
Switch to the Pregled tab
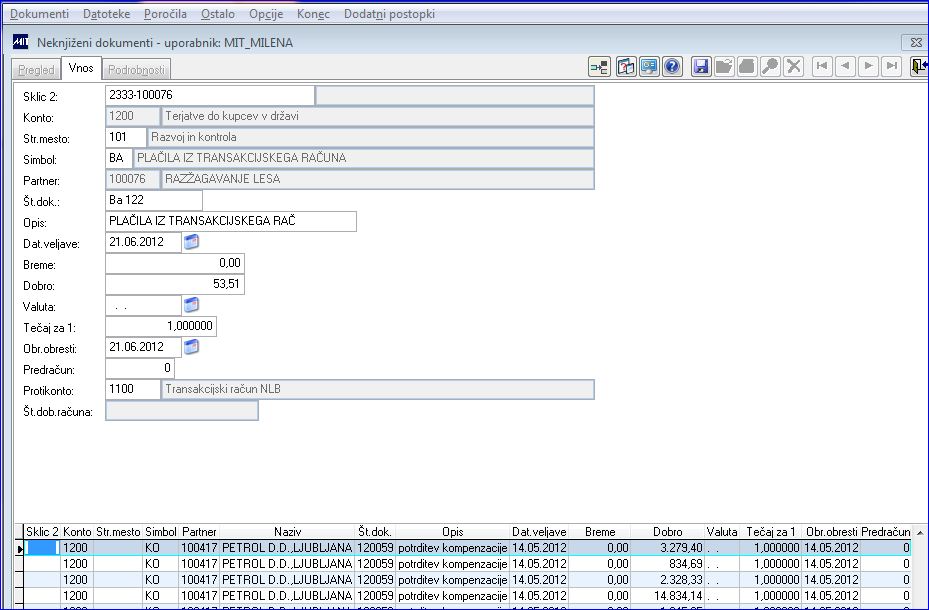[38, 69]
